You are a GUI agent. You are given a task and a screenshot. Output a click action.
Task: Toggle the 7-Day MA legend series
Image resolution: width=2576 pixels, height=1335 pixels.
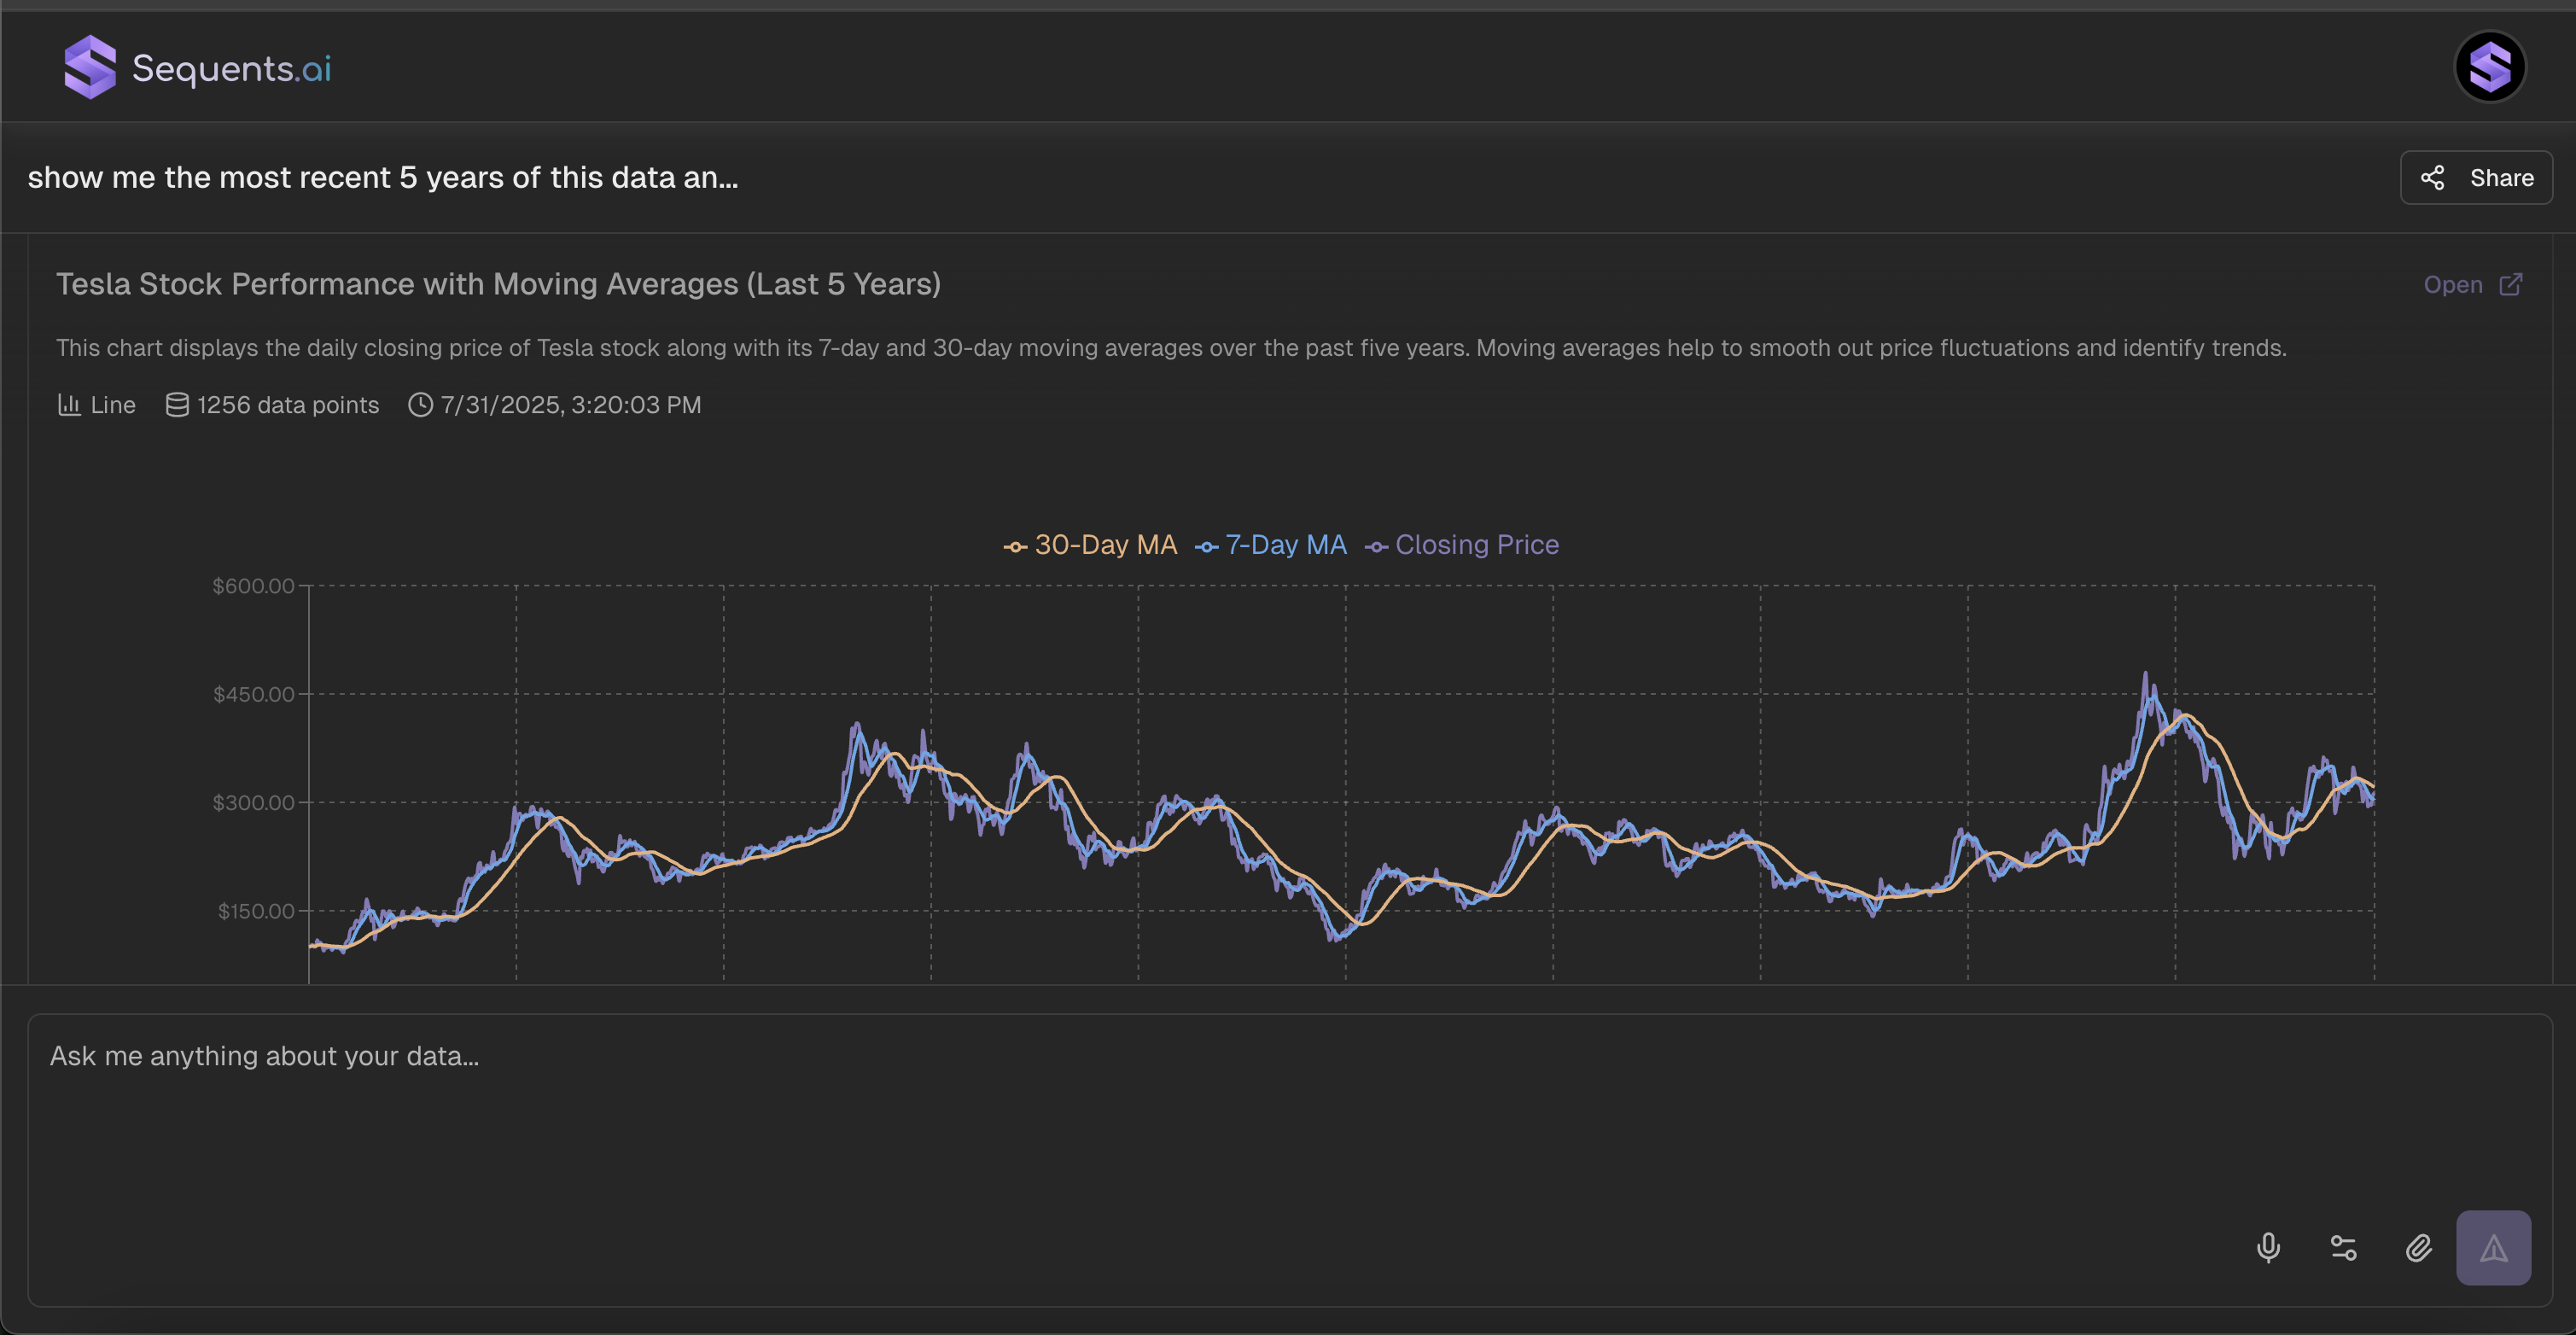pos(1270,545)
